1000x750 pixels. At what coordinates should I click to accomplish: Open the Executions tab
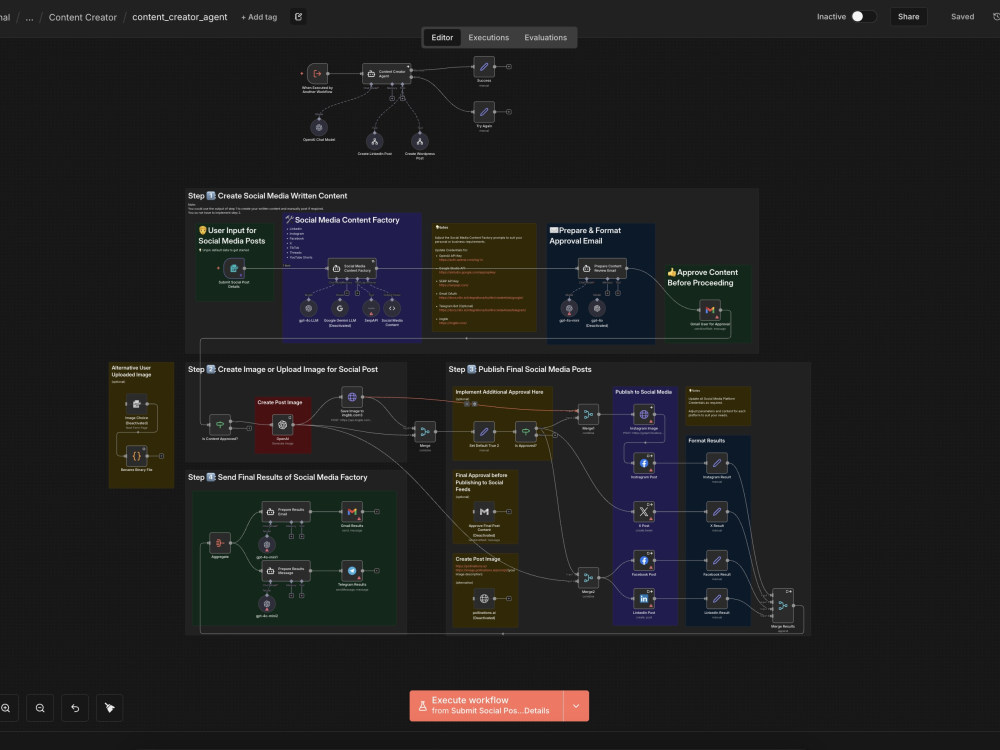(x=489, y=38)
